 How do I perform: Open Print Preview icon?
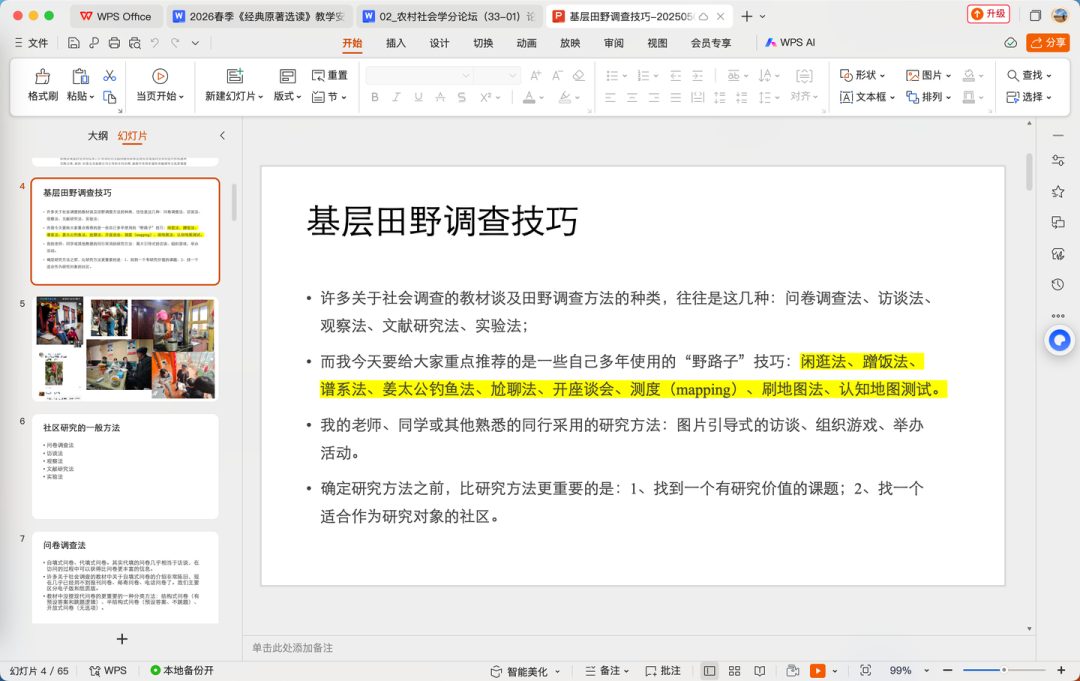tap(135, 43)
